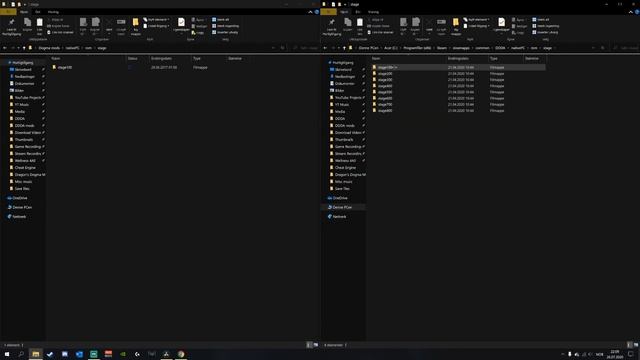This screenshot has height=360, width=640.
Task: Open the taskbar clock
Action: click(615, 354)
